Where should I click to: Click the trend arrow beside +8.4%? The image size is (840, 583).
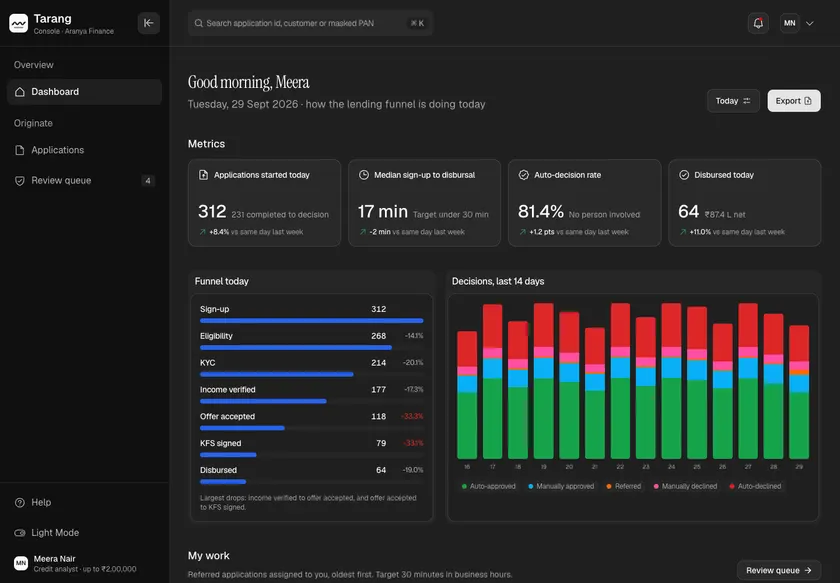click(202, 232)
